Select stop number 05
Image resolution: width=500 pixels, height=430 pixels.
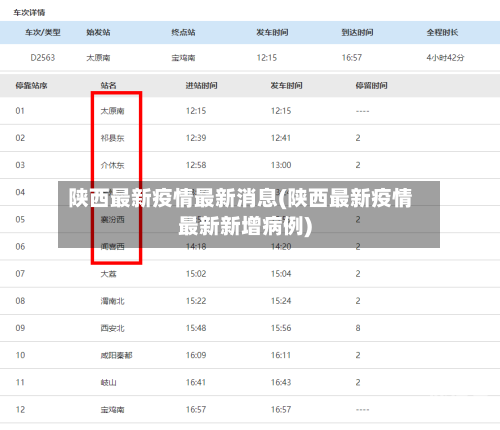20,219
